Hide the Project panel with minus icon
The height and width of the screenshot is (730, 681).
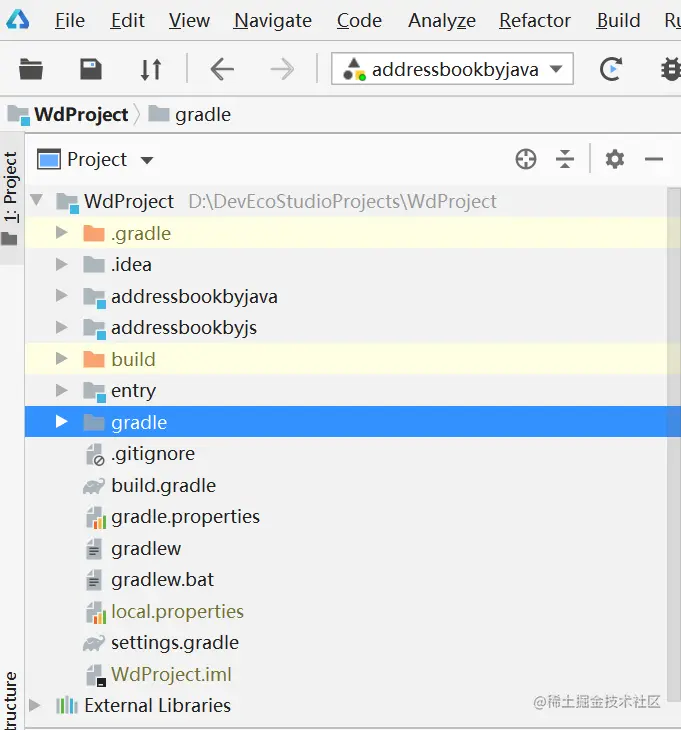point(654,159)
